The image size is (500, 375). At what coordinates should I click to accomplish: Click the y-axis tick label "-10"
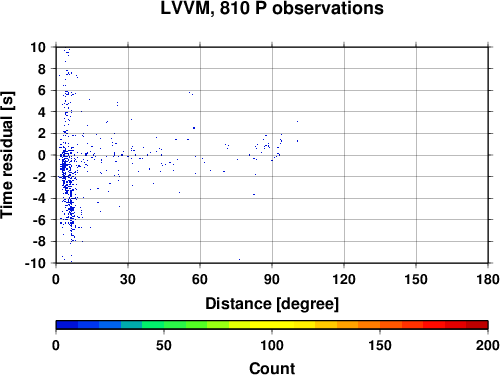click(x=36, y=263)
